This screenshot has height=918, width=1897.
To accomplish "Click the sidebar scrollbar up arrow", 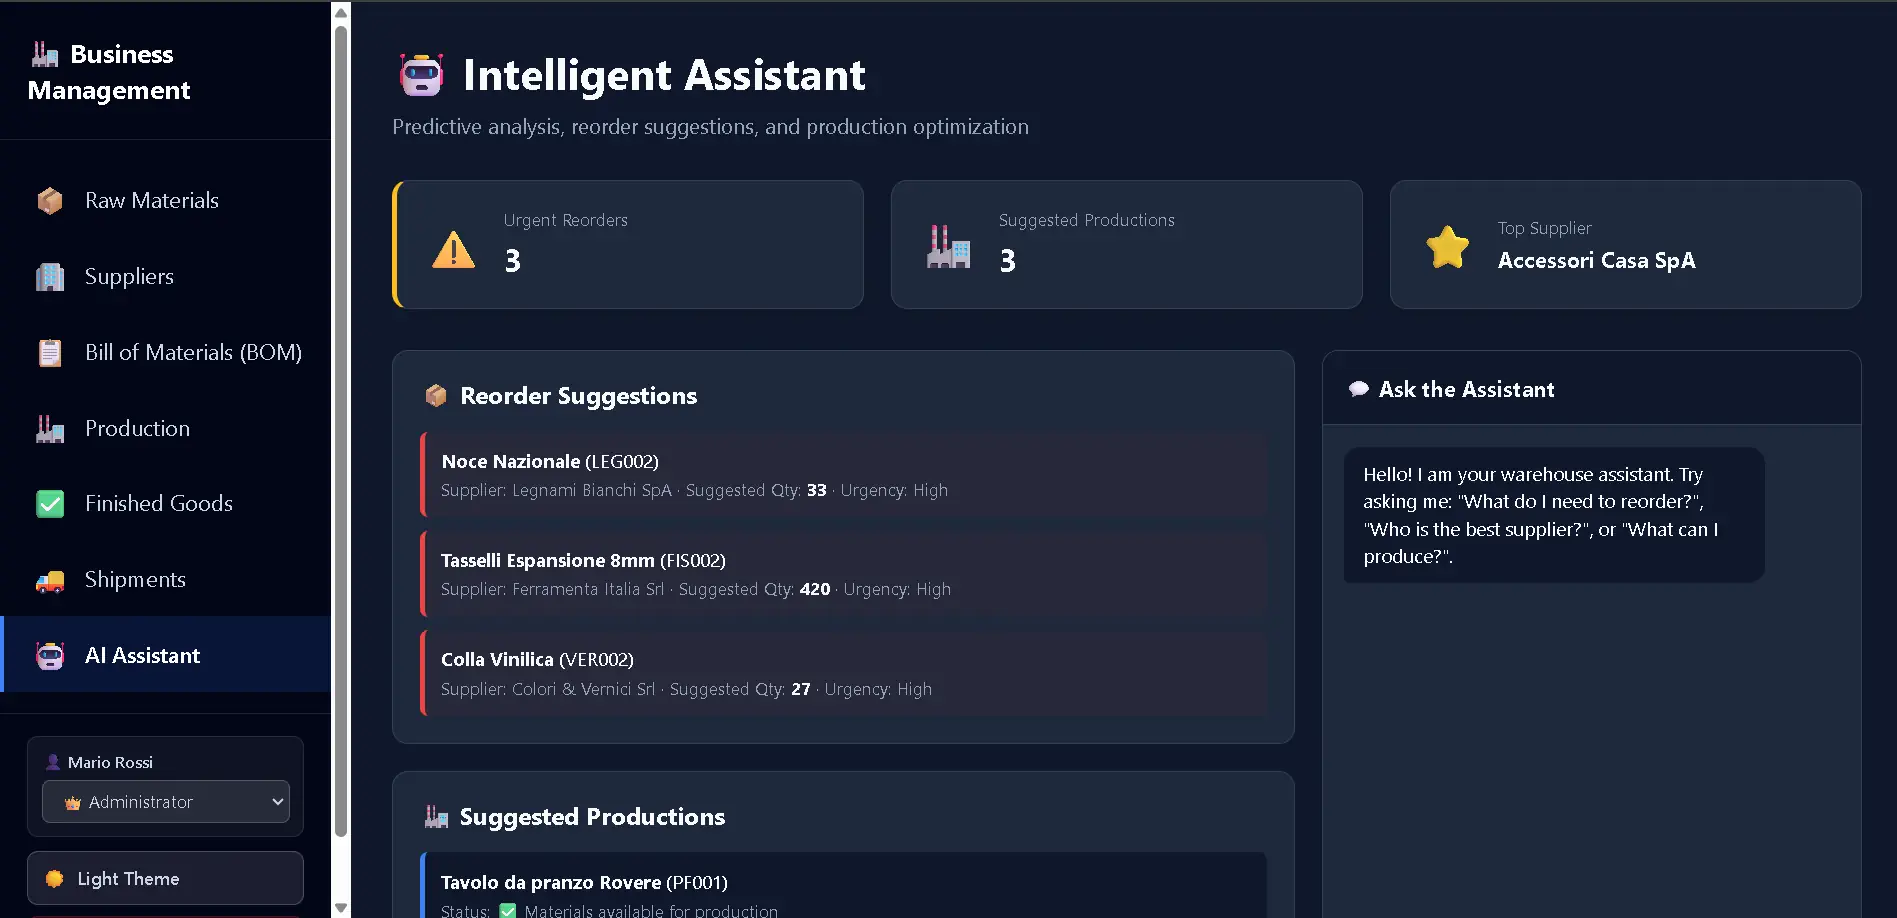I will [341, 13].
